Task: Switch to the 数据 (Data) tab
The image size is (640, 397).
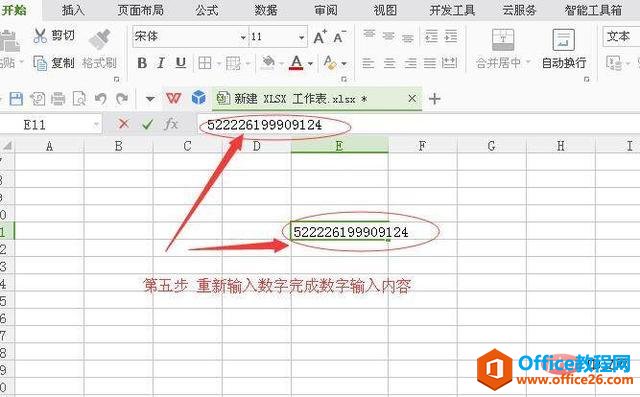Action: pyautogui.click(x=266, y=10)
